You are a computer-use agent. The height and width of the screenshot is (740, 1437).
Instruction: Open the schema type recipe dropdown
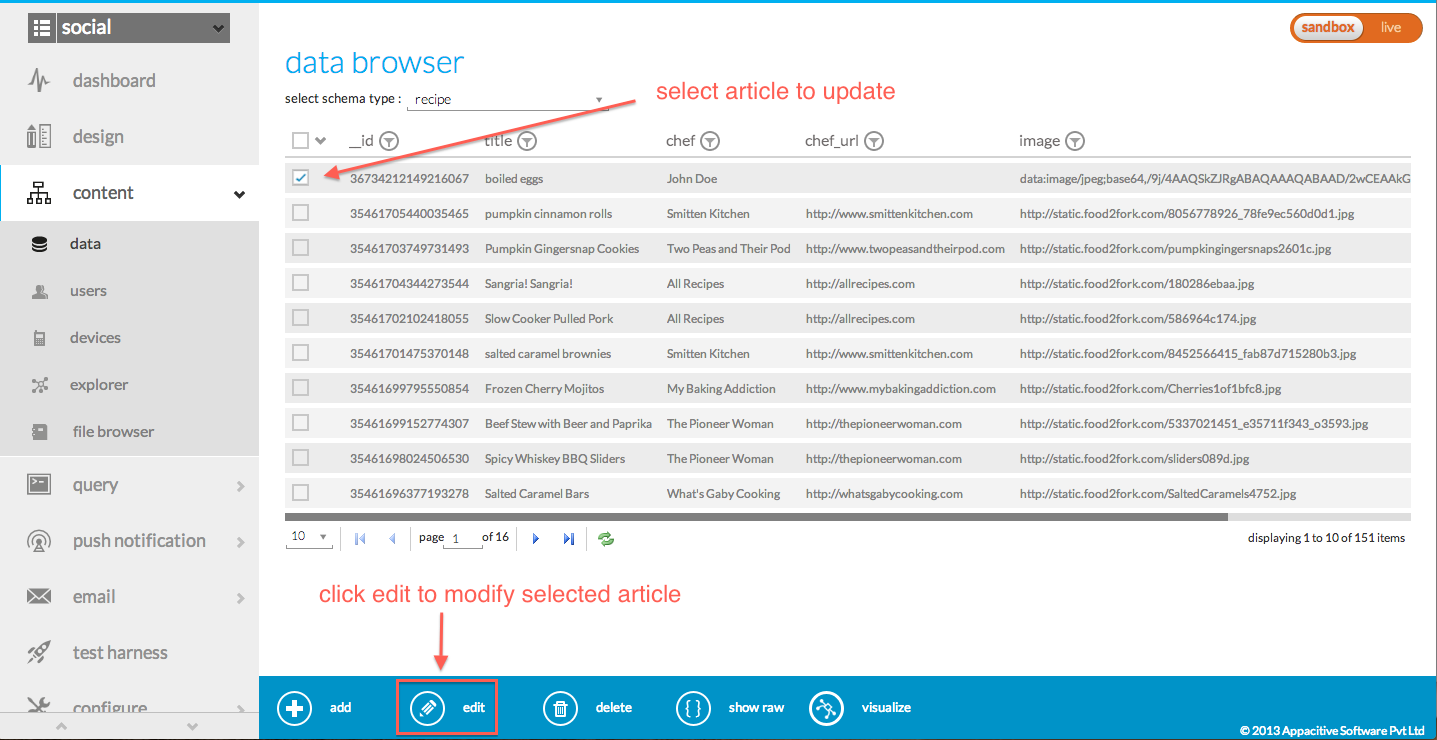point(507,100)
